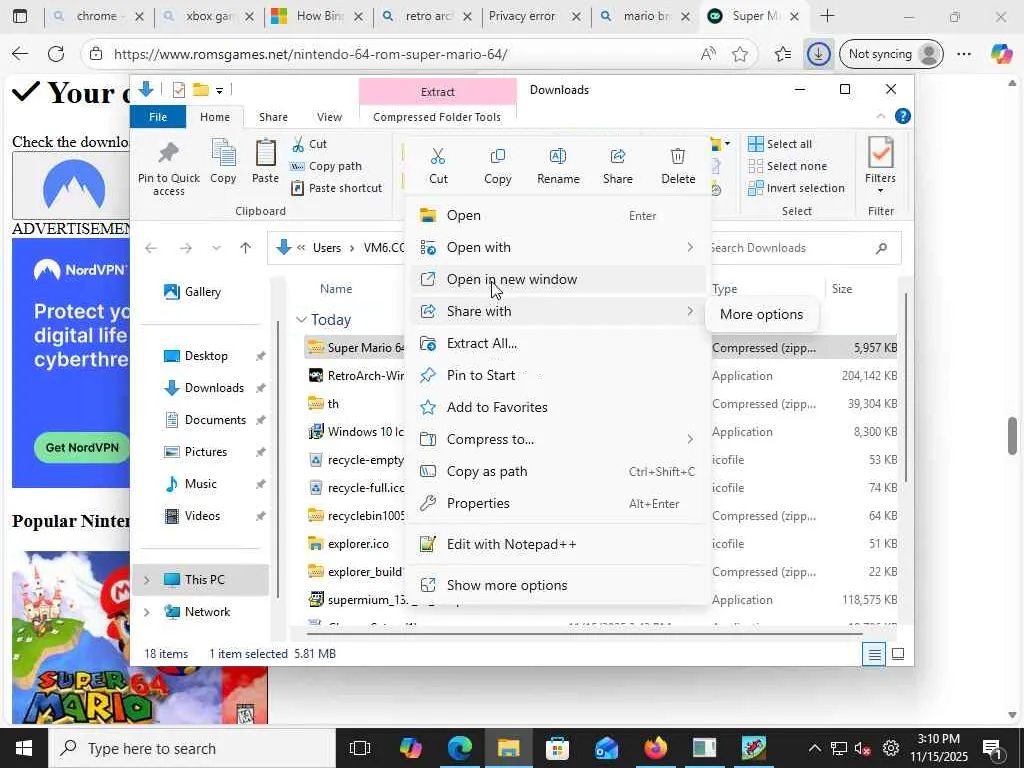1024x768 pixels.
Task: Click Copy path in ribbon
Action: tap(326, 167)
